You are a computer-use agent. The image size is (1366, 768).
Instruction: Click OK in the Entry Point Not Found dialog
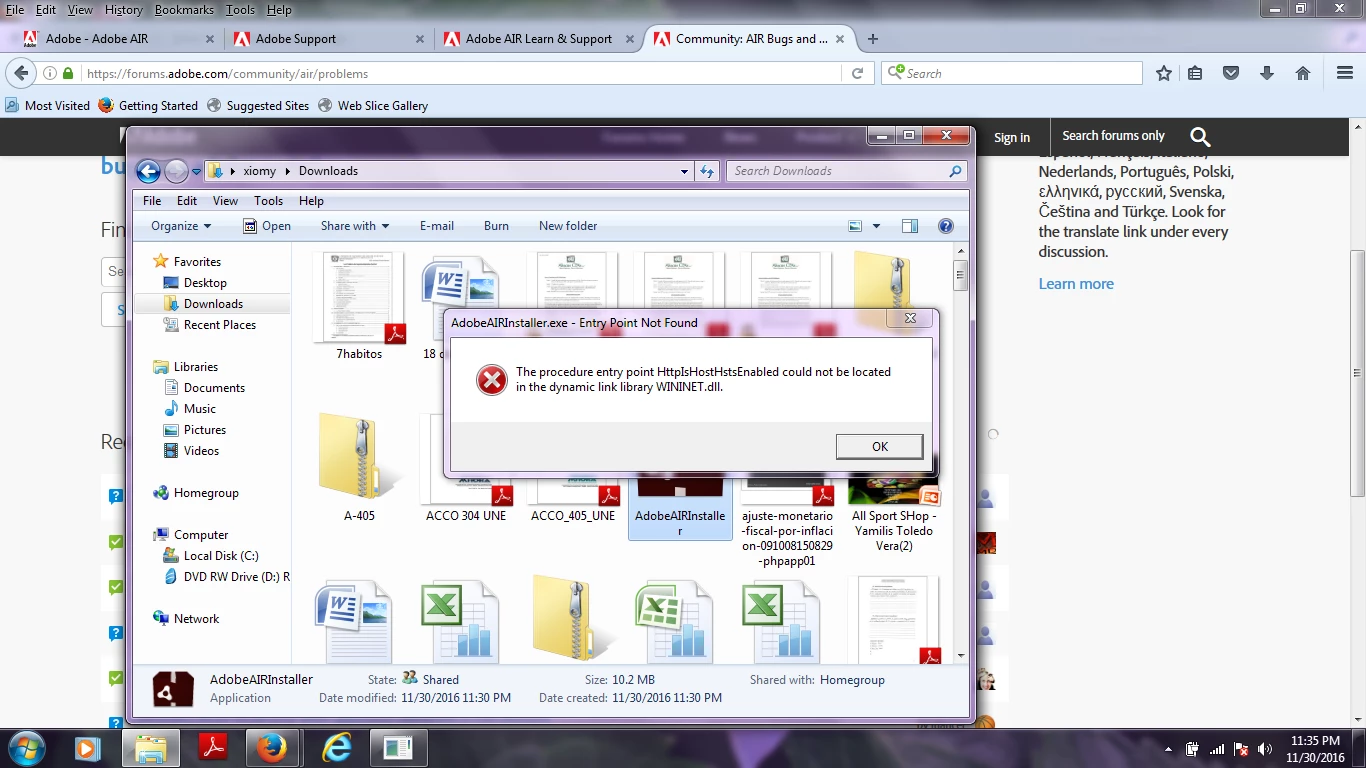point(879,446)
